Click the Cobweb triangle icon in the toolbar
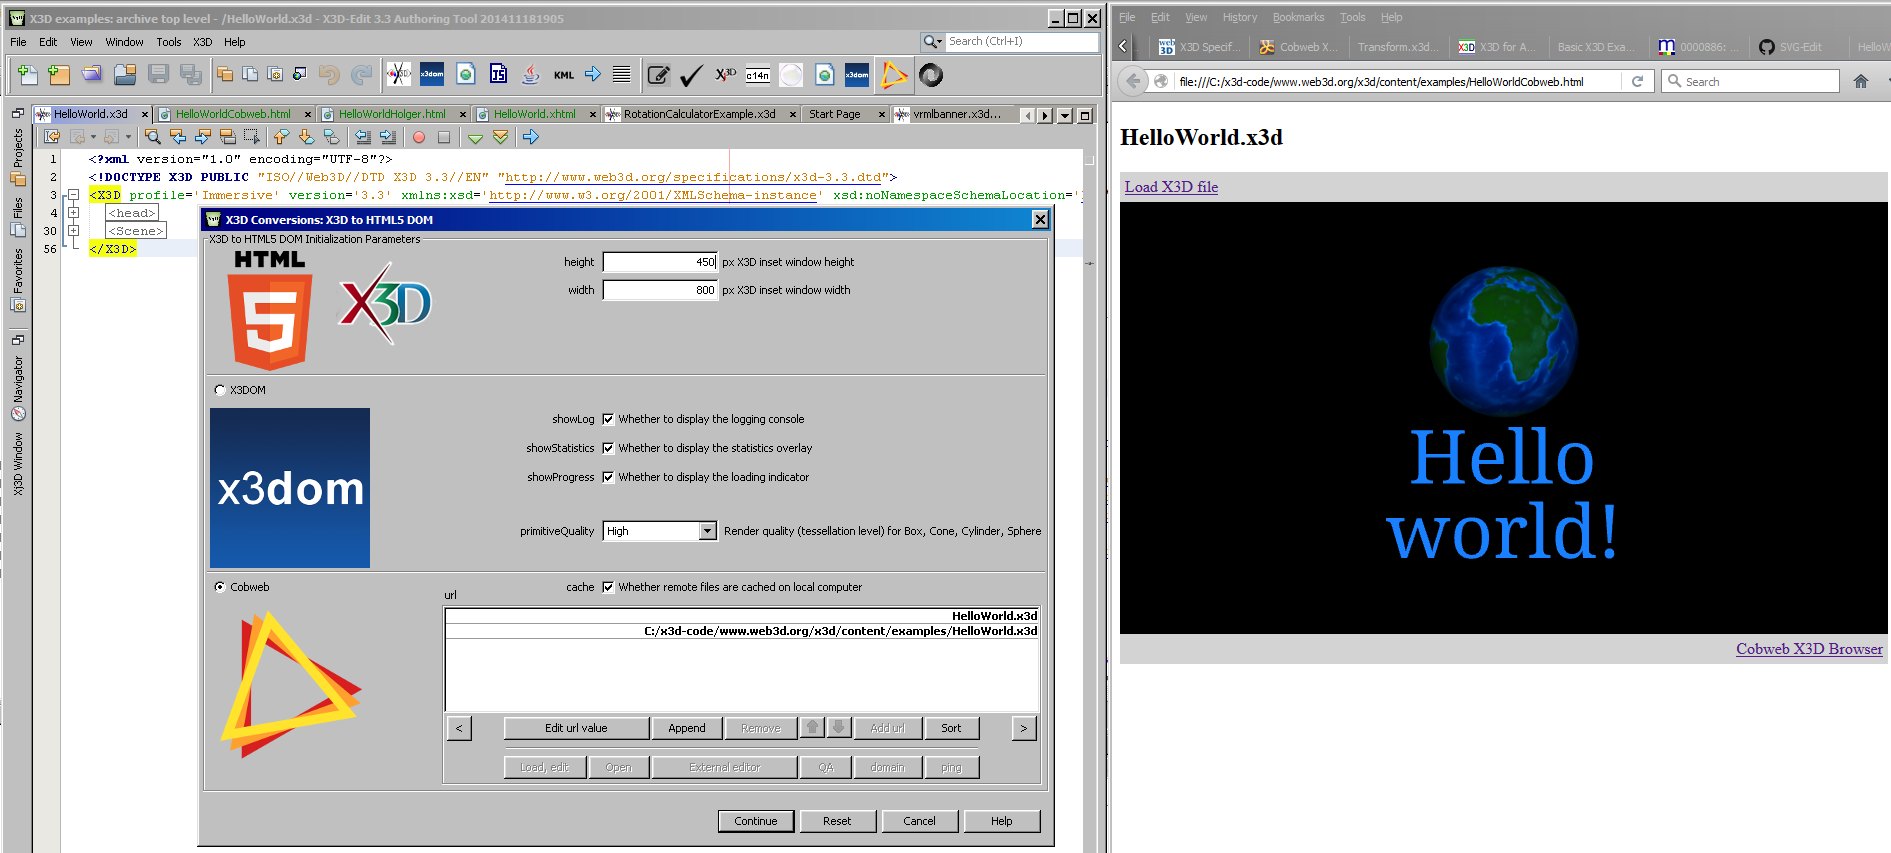1891x853 pixels. 894,75
